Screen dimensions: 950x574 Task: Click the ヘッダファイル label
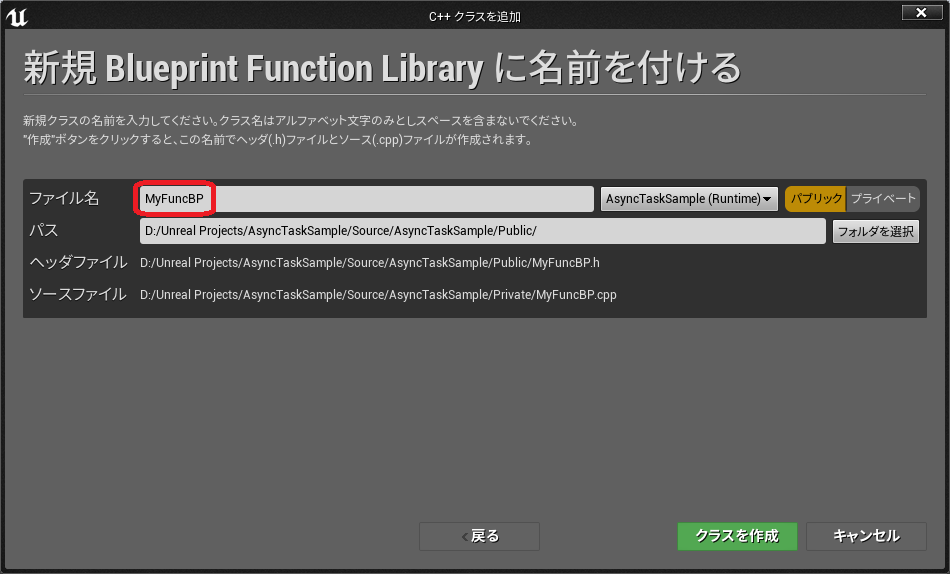point(78,262)
